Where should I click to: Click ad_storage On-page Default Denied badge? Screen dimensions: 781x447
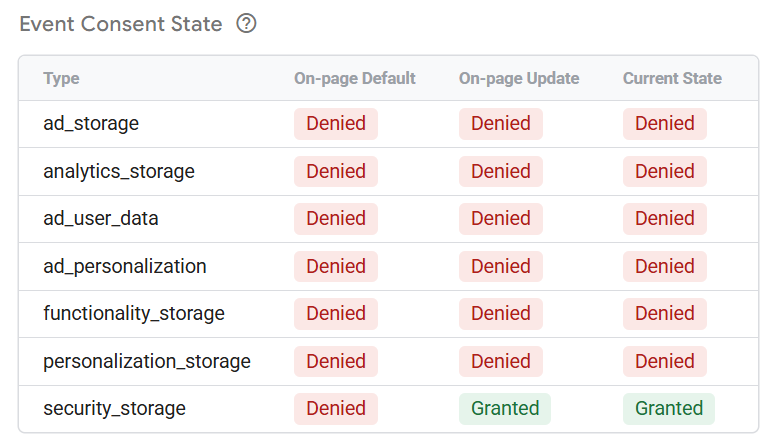336,124
